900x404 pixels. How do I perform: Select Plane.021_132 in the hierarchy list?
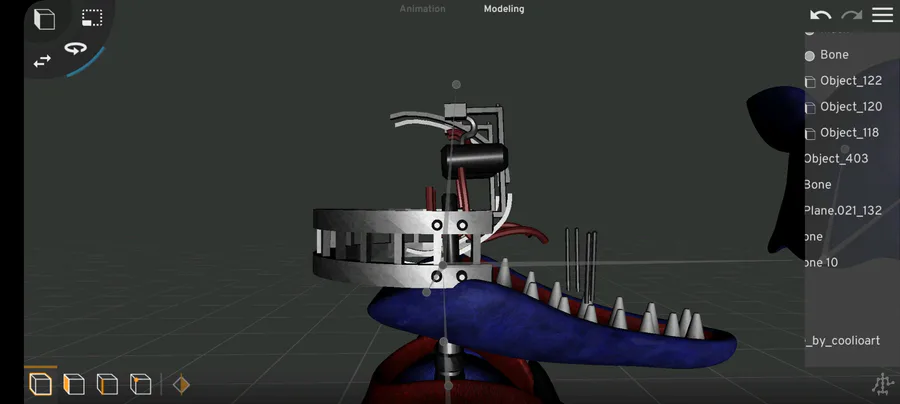coord(843,211)
